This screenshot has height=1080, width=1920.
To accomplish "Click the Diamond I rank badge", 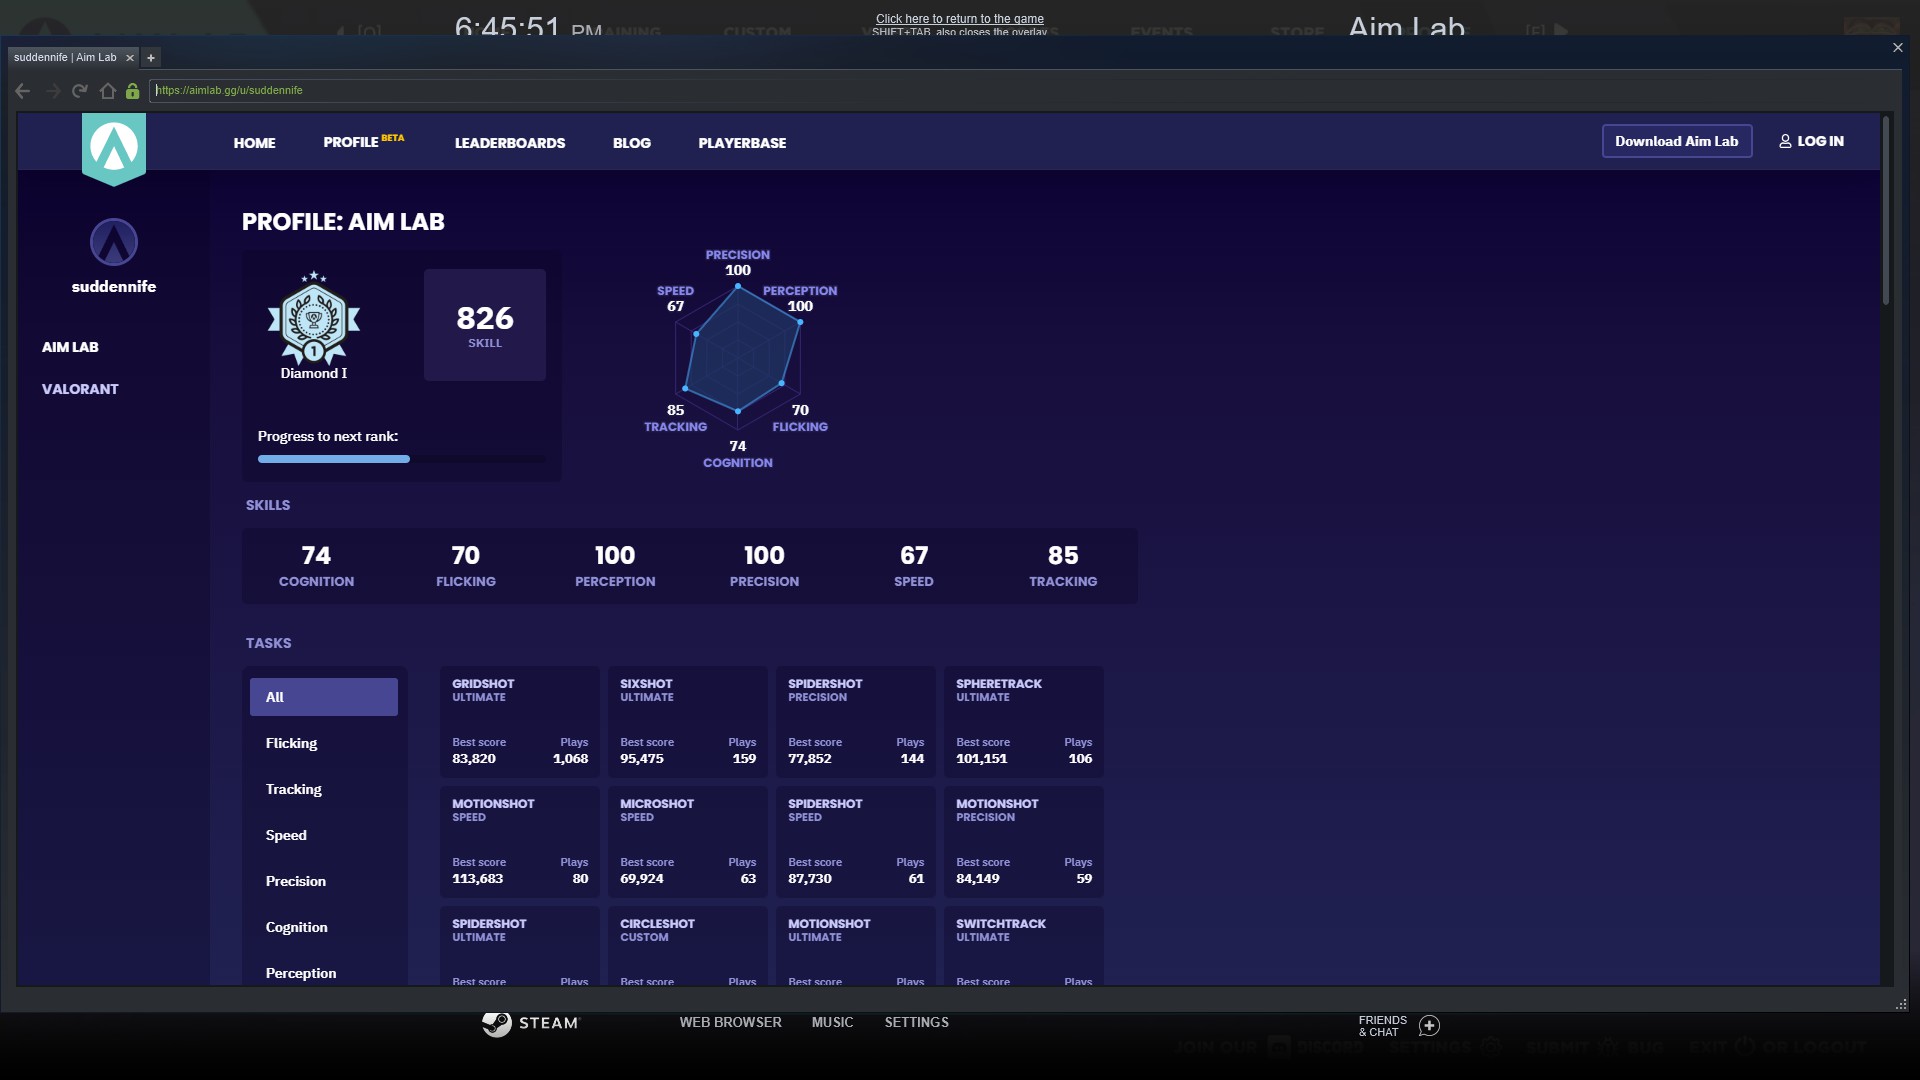I will point(314,320).
